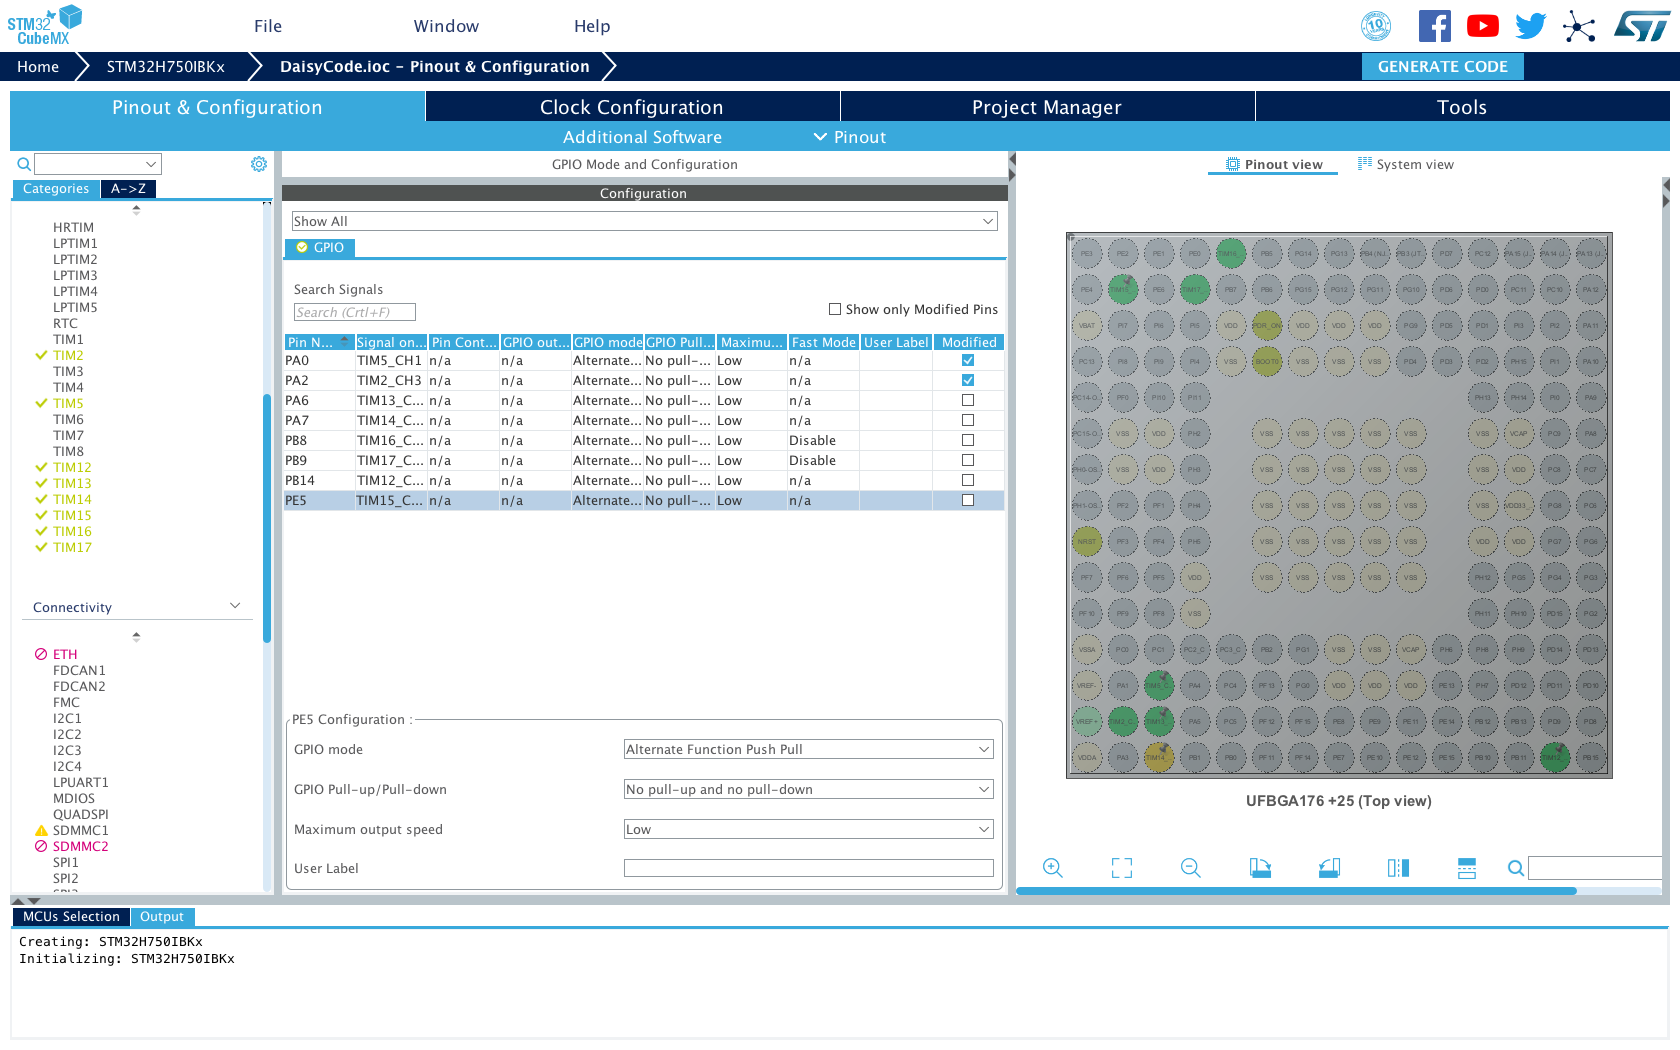Open the Window menu
The image size is (1680, 1050).
click(446, 26)
